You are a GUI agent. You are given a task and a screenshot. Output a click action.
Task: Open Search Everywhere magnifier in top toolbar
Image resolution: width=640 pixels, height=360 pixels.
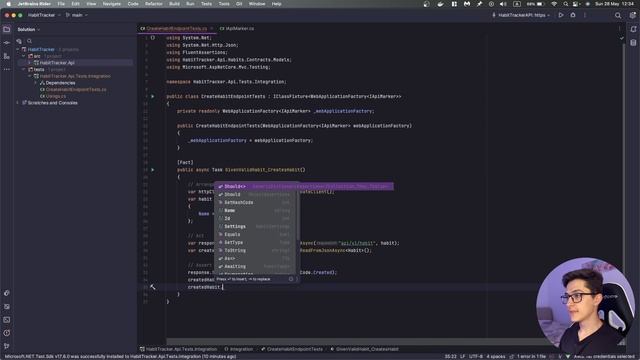(x=618, y=16)
